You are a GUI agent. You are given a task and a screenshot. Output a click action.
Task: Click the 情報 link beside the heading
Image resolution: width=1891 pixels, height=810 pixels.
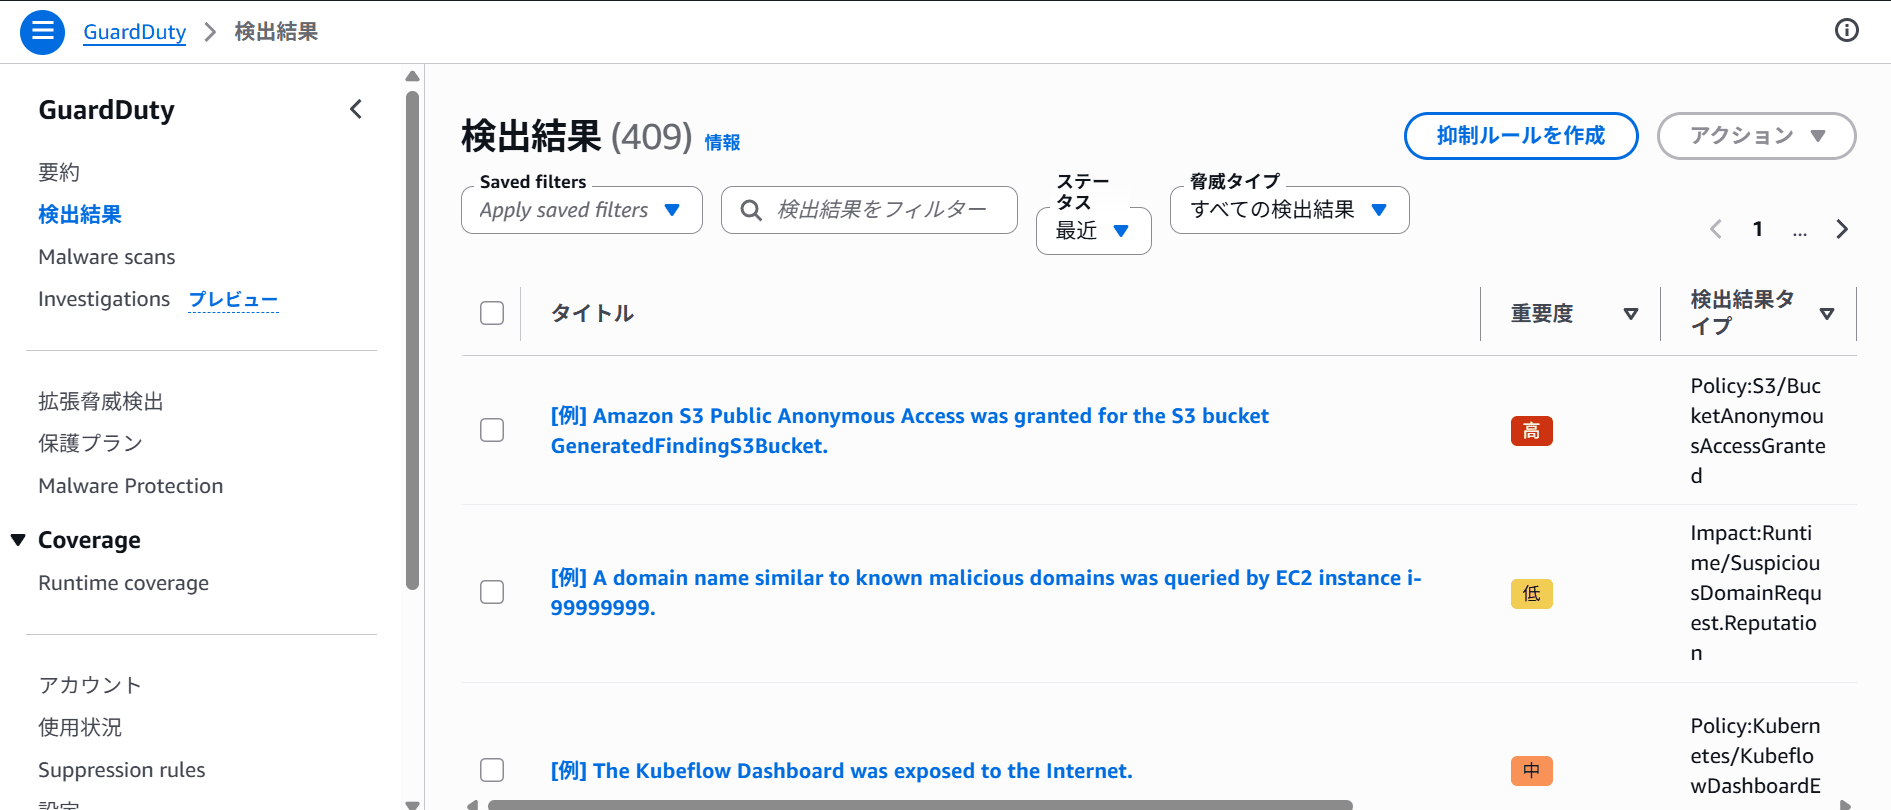(x=722, y=142)
